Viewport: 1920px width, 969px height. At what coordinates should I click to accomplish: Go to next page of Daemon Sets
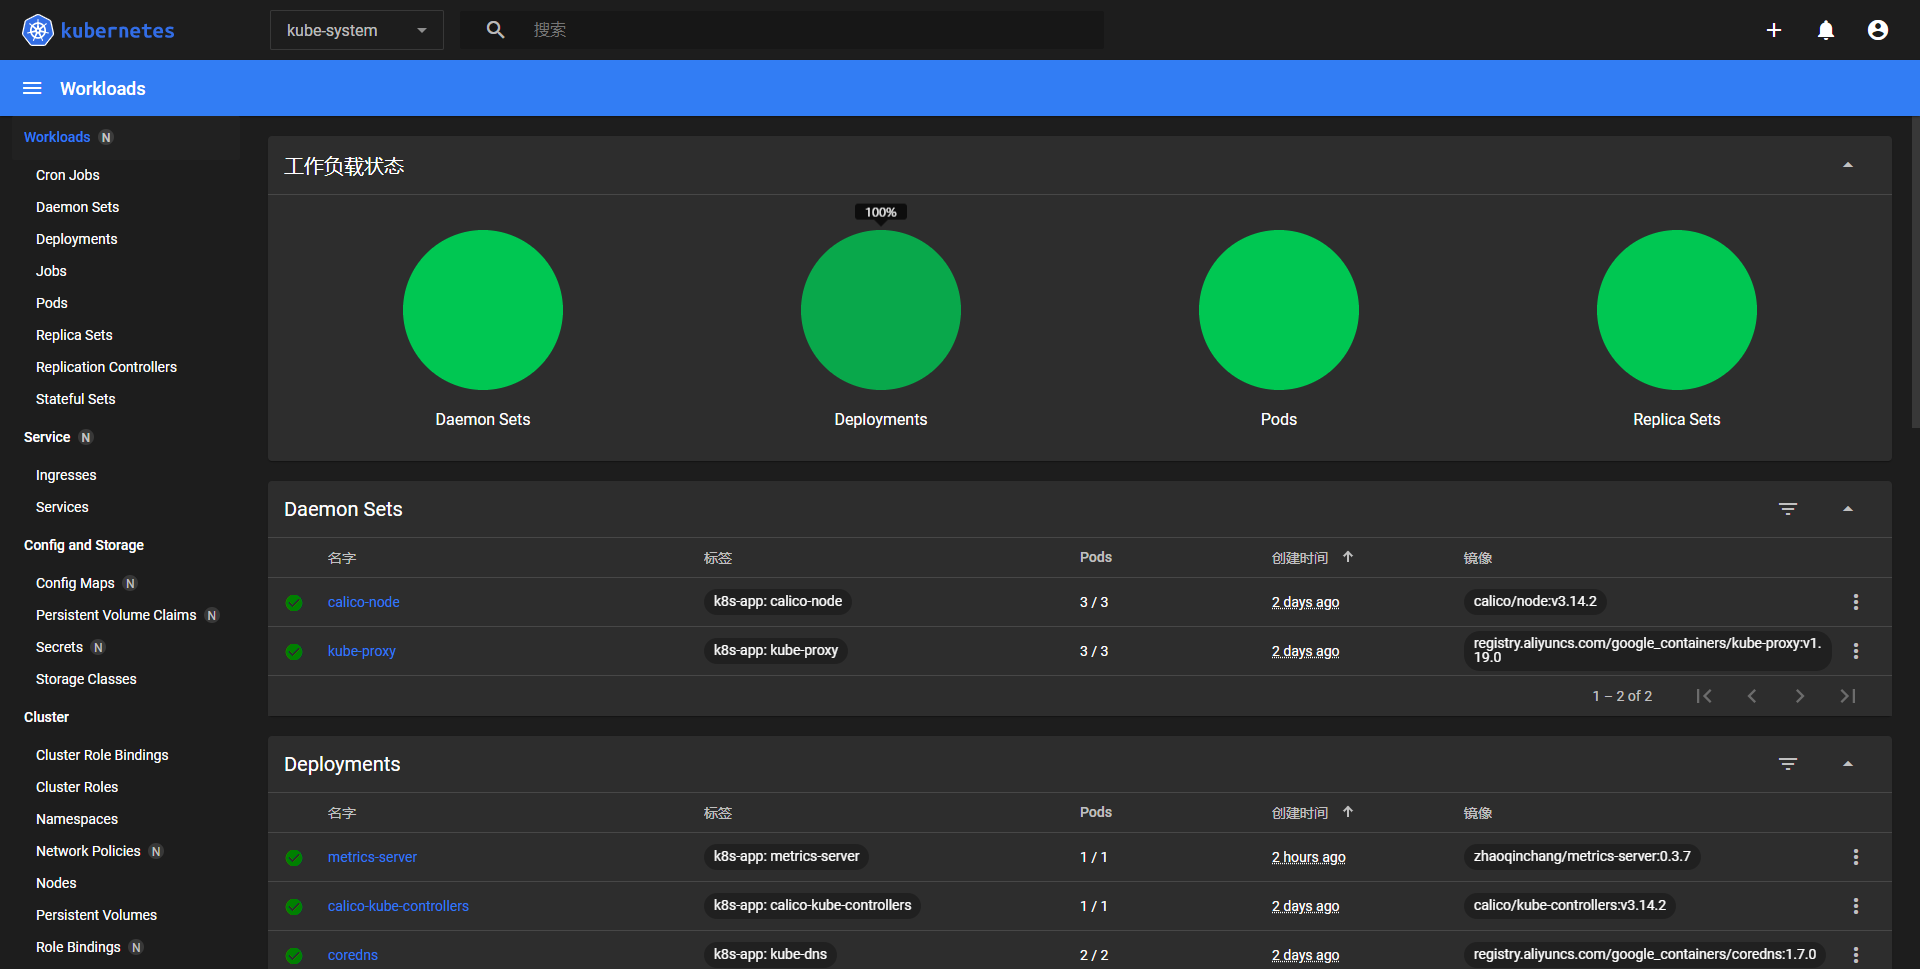click(x=1800, y=696)
